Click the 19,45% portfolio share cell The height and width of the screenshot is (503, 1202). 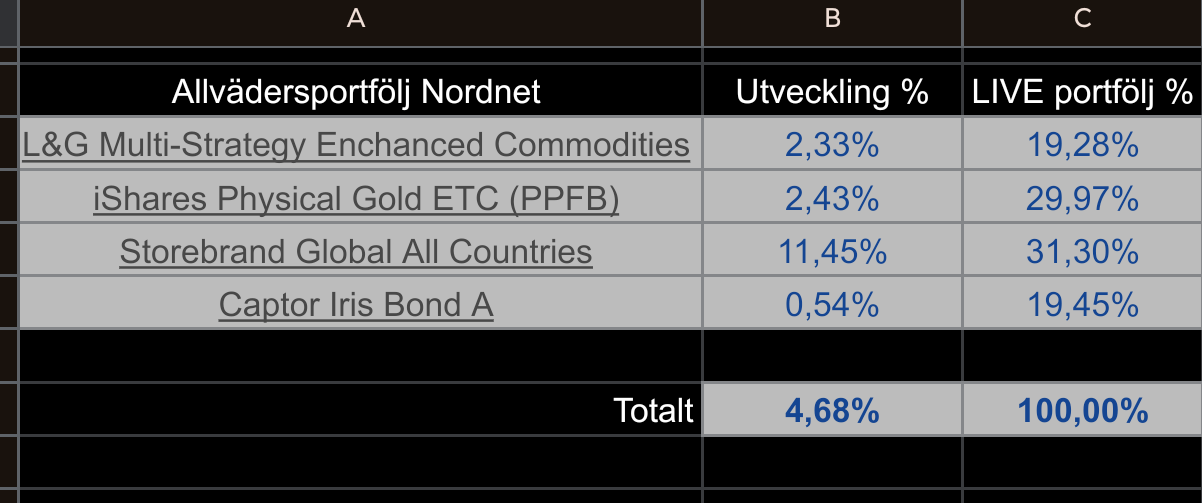coord(1082,304)
